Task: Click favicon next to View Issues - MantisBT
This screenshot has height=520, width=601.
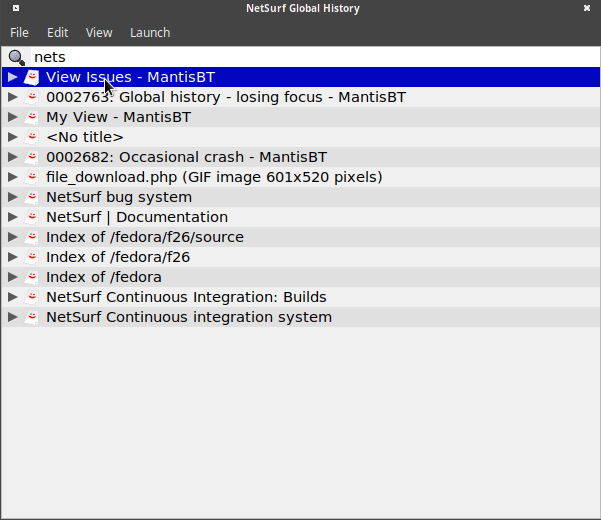Action: pos(32,77)
